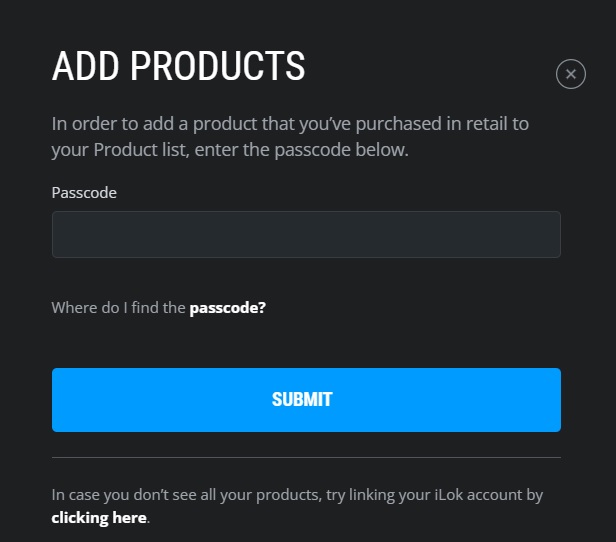Find out where the passcode is located
The width and height of the screenshot is (616, 542).
pos(227,308)
